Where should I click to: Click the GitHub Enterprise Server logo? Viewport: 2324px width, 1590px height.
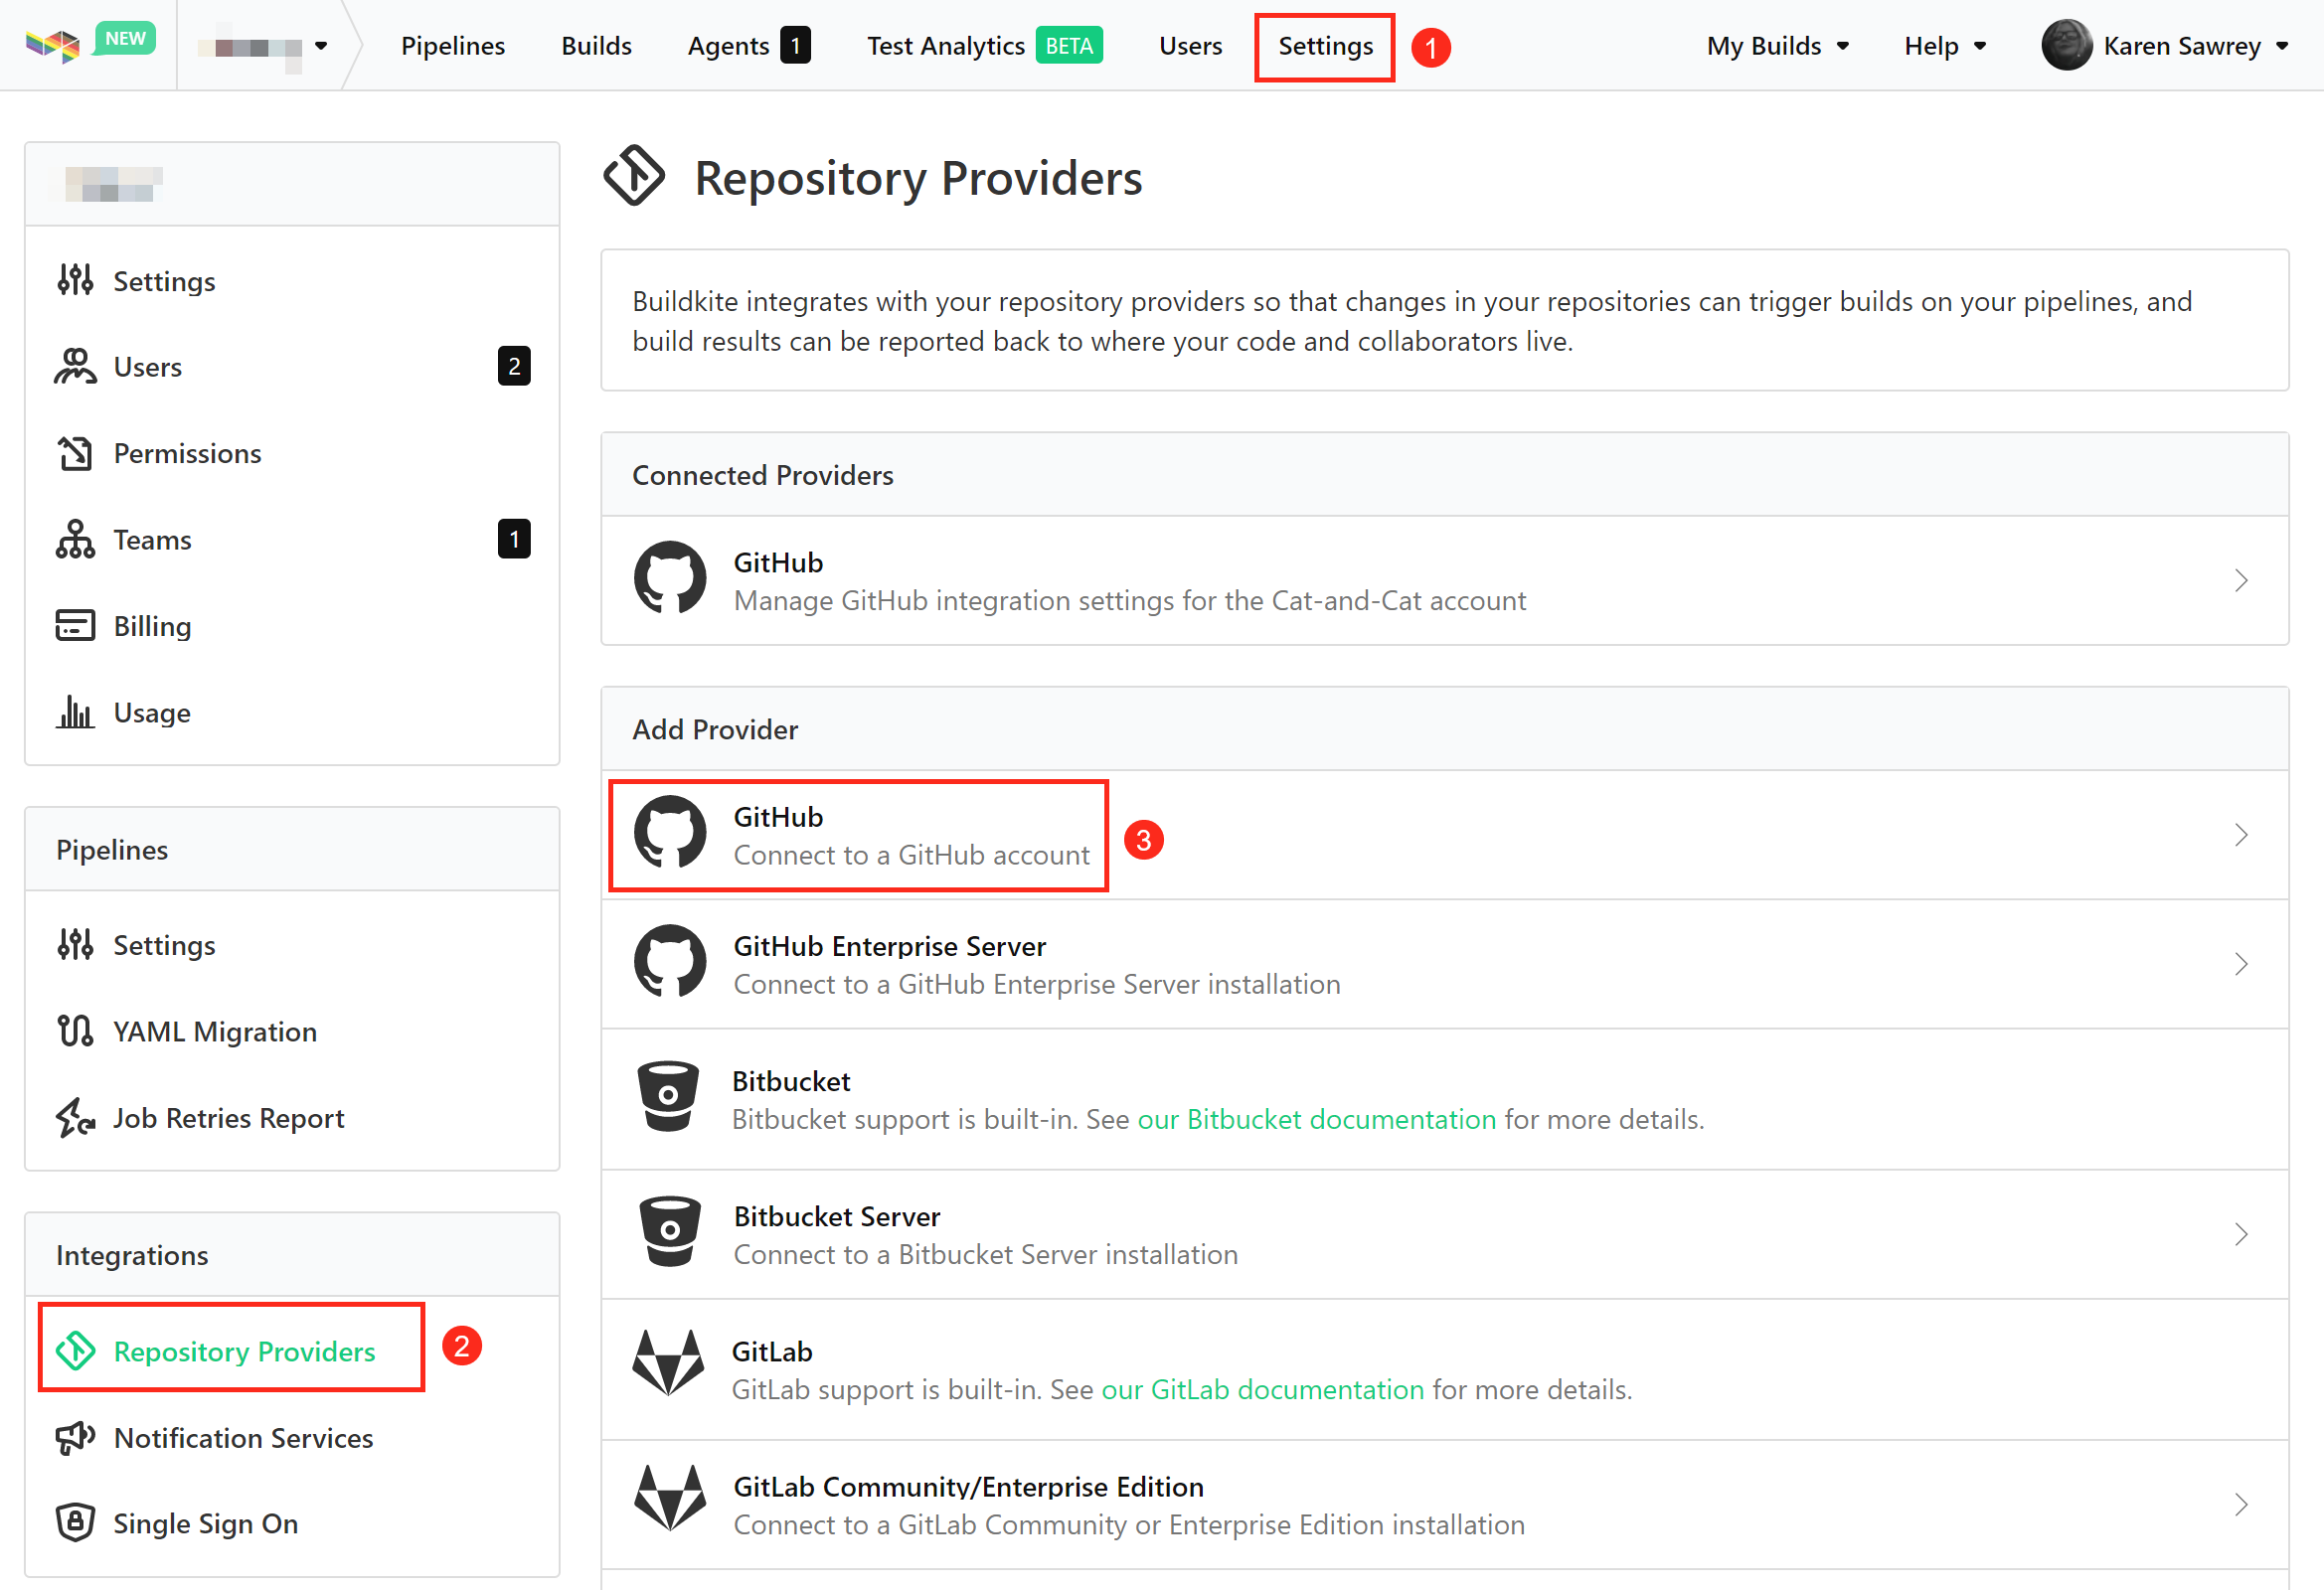[x=670, y=961]
